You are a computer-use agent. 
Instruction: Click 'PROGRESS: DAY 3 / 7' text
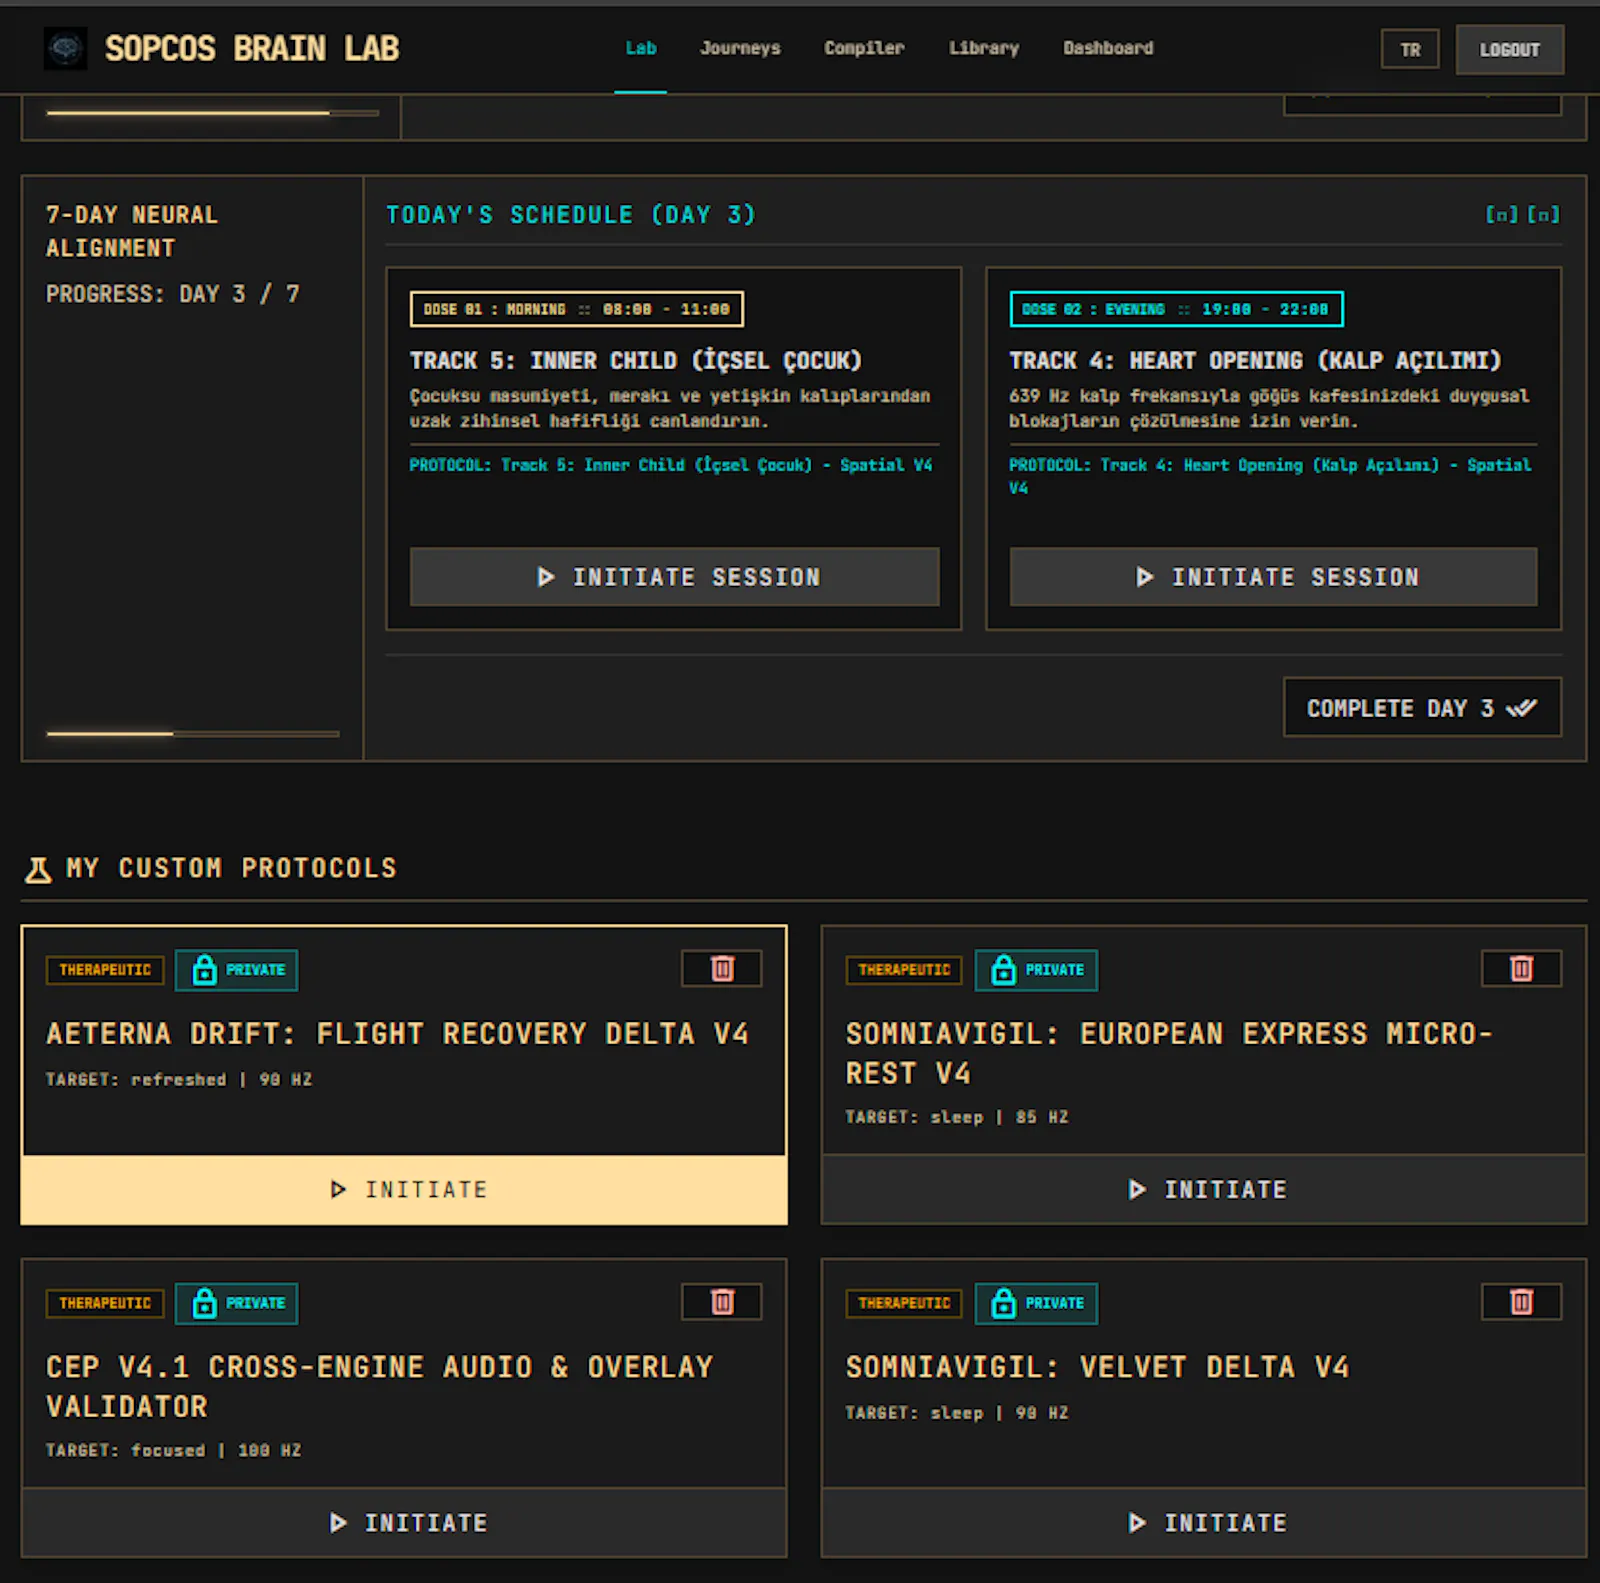coord(172,294)
